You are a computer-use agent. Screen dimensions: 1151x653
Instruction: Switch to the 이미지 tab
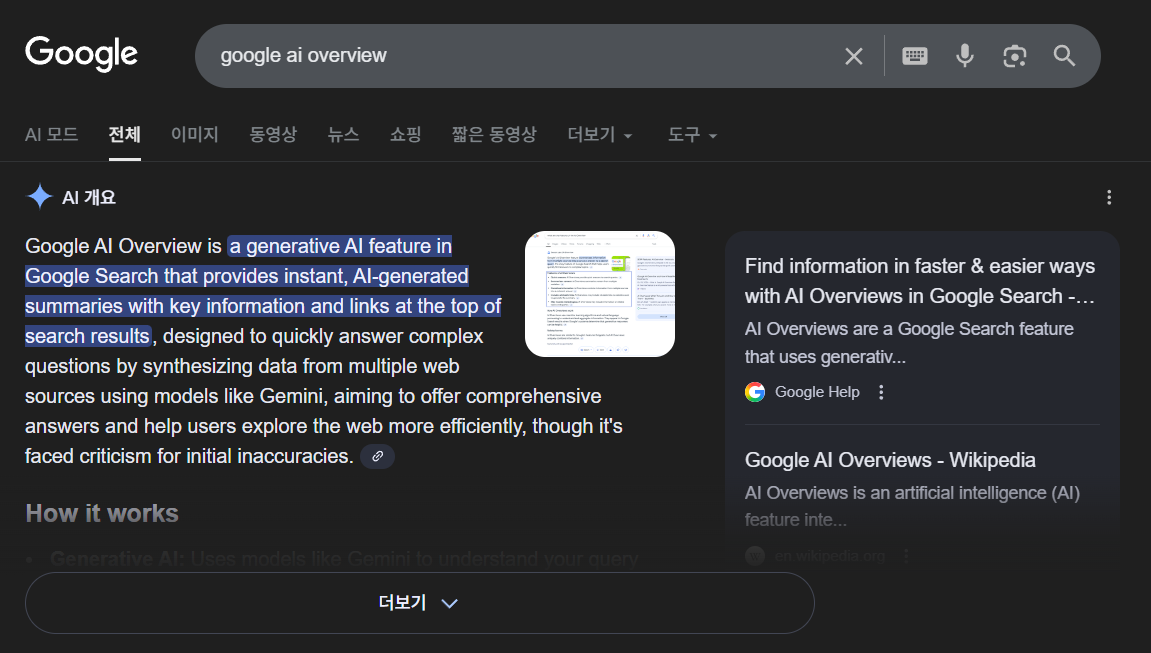click(x=194, y=135)
